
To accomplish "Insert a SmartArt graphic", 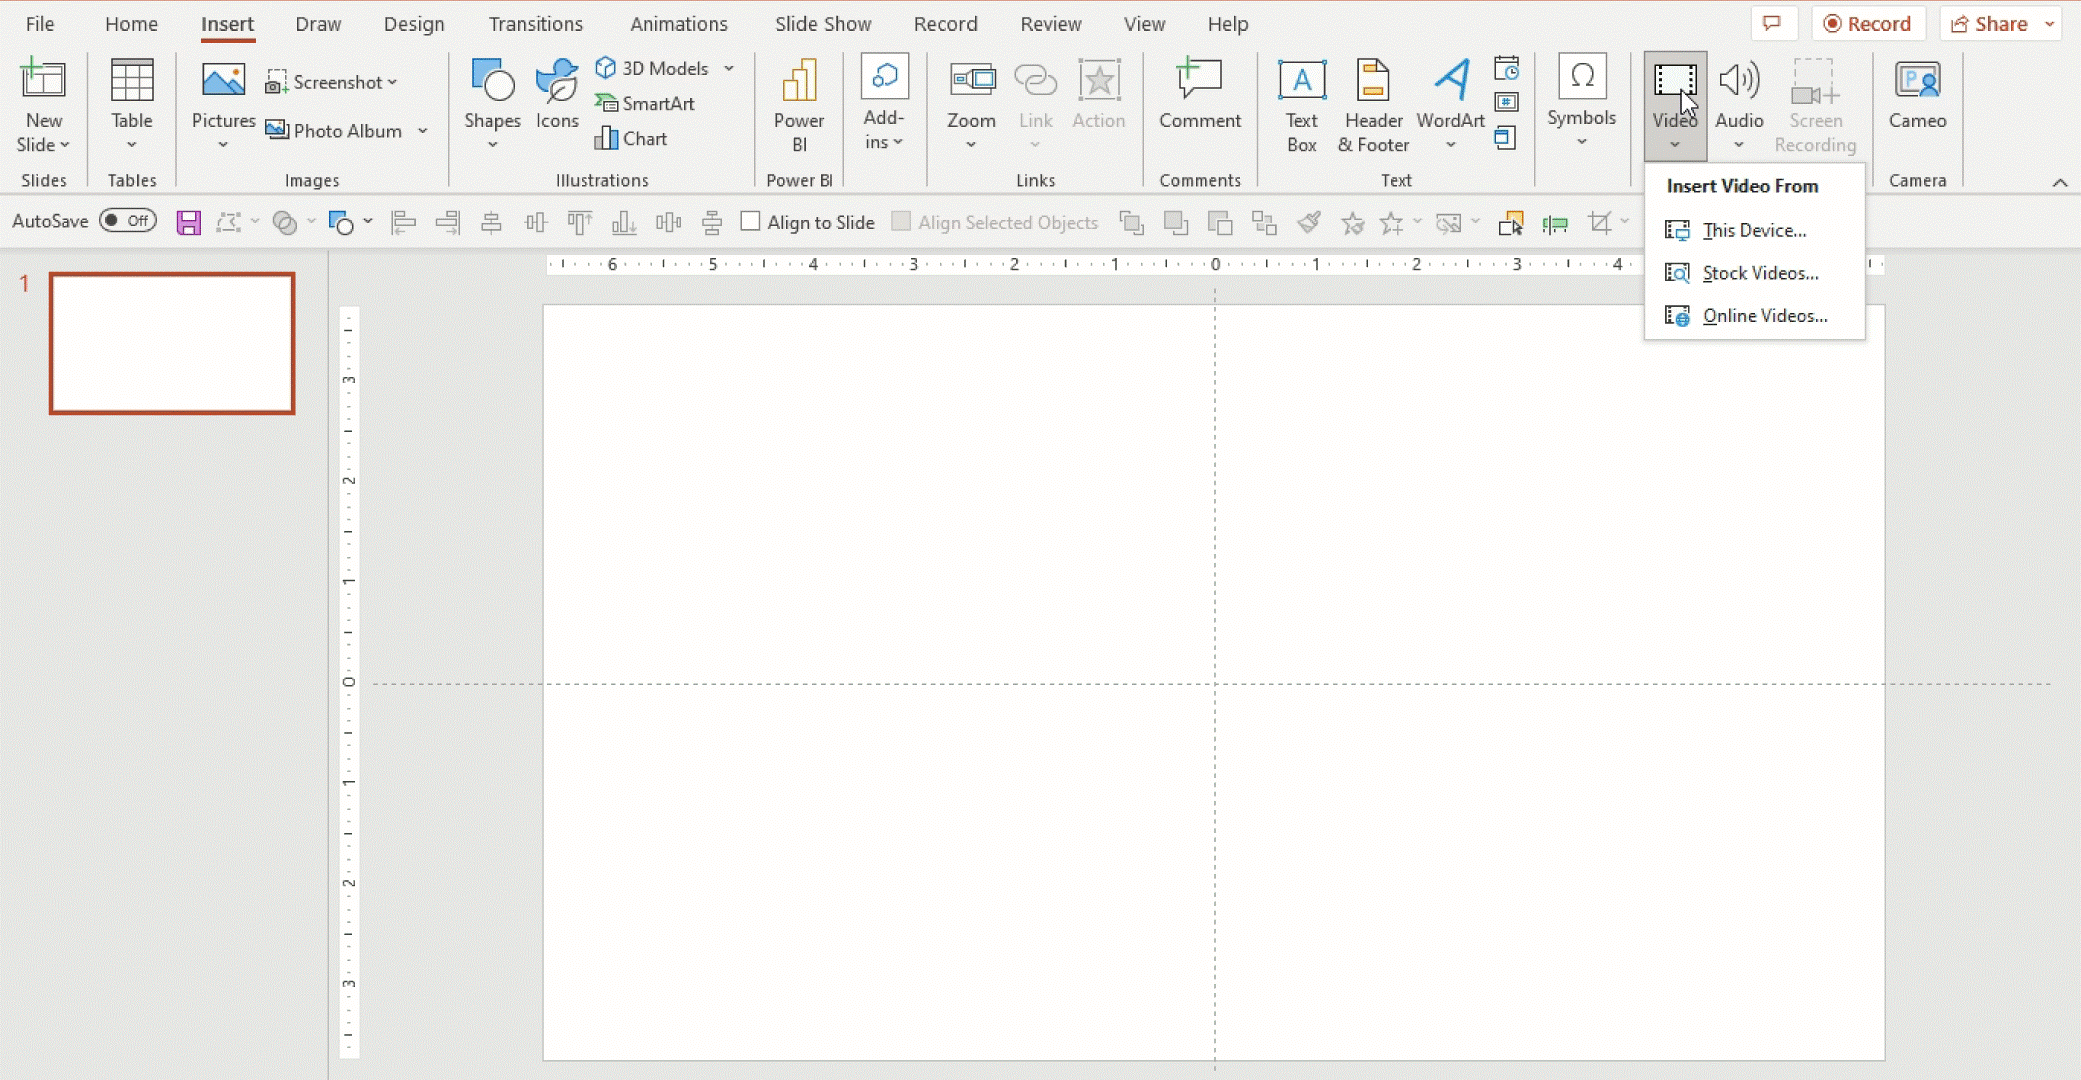I will tap(646, 103).
